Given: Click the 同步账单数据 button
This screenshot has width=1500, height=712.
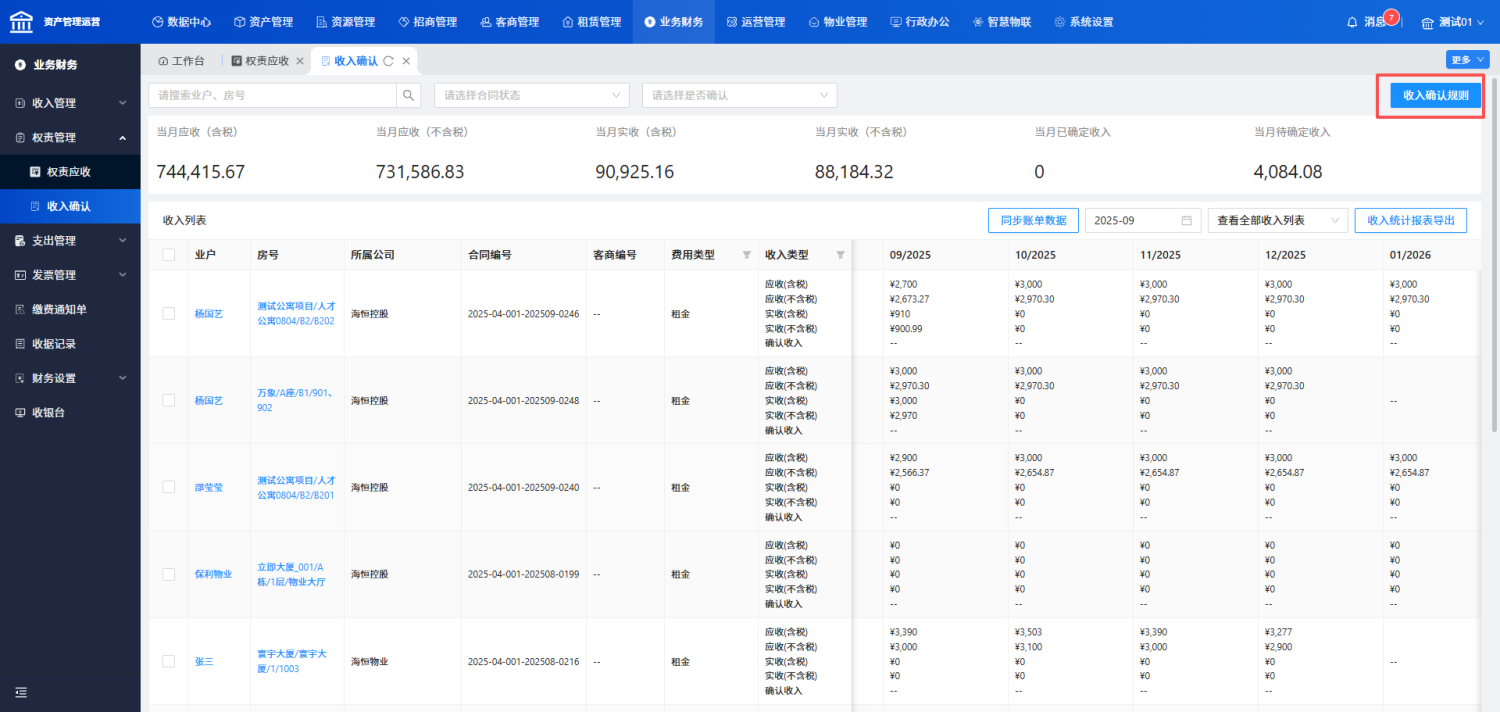Looking at the screenshot, I should (1033, 220).
